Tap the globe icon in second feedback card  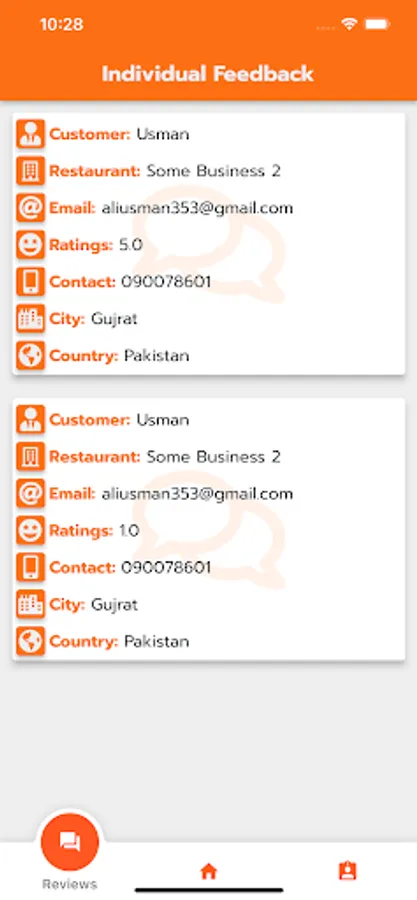click(x=30, y=641)
